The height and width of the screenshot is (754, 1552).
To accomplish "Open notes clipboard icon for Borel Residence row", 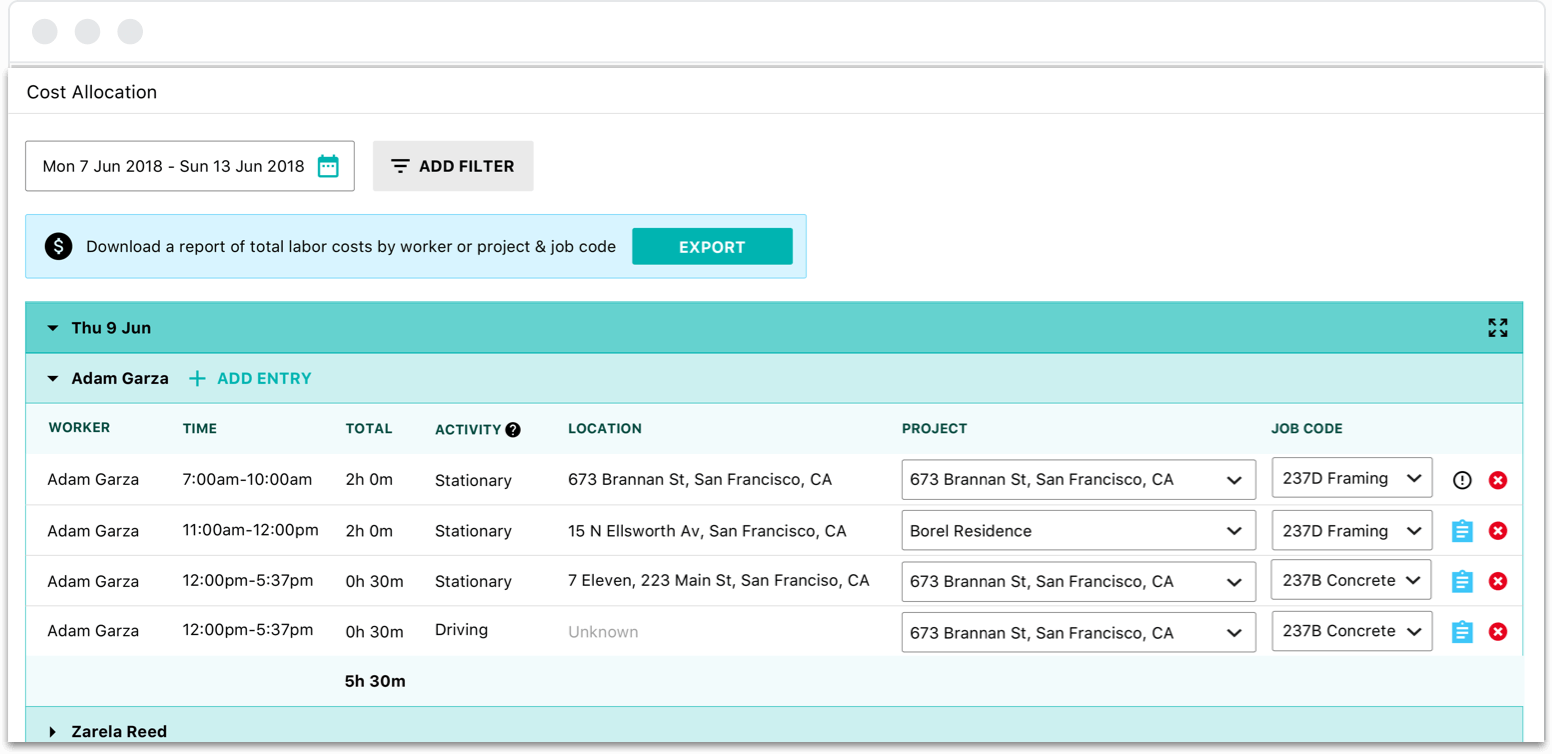I will tap(1462, 531).
